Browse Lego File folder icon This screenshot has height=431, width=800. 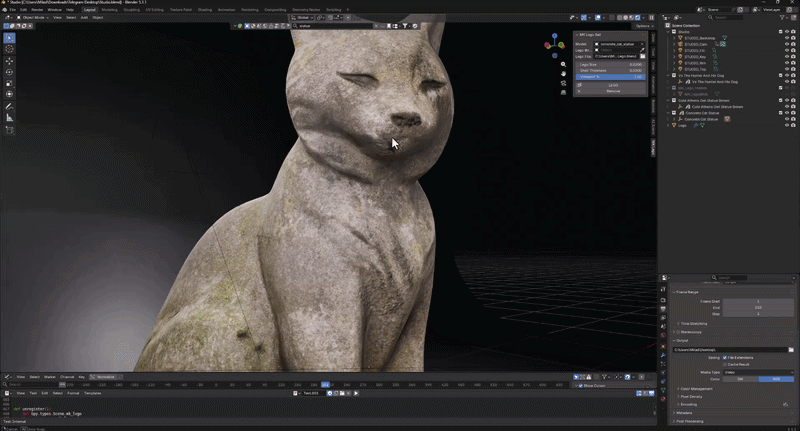[643, 56]
